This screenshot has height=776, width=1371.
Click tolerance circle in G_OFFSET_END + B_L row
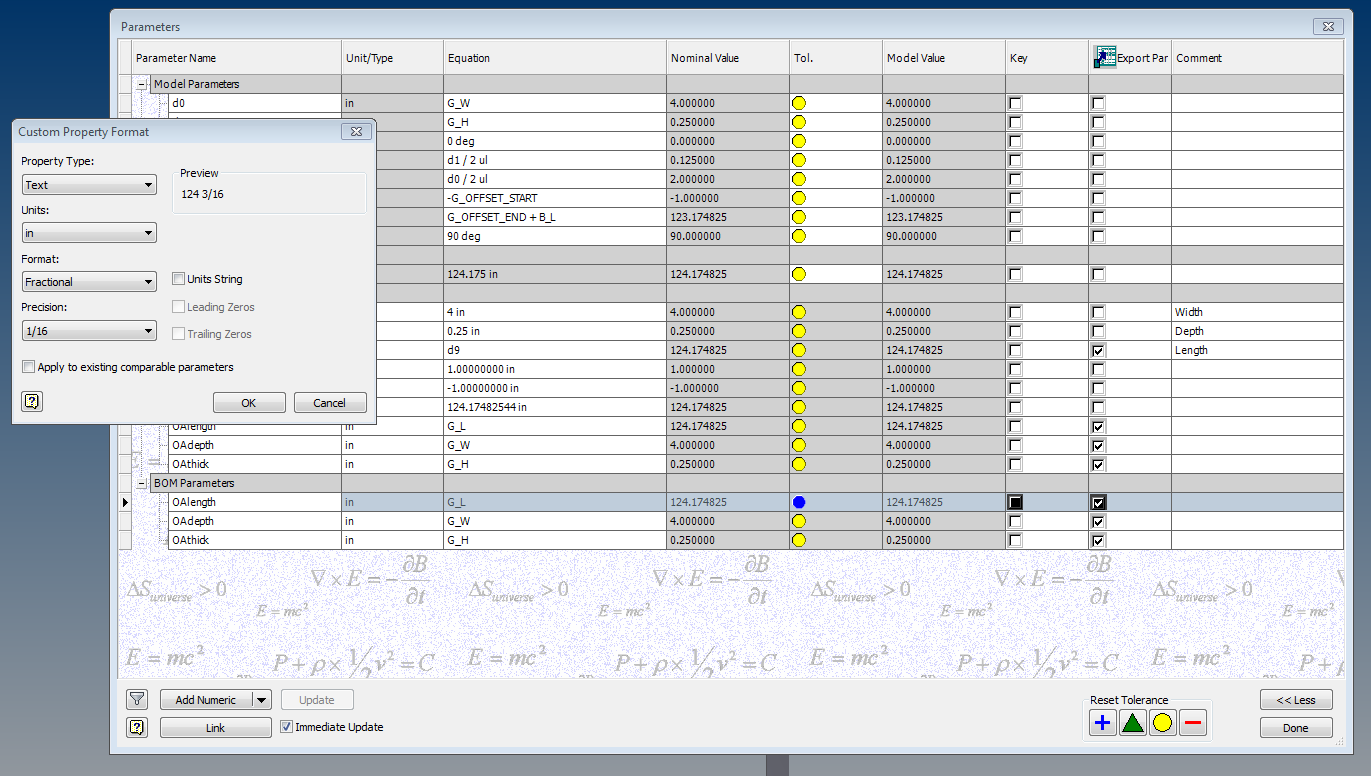click(x=798, y=217)
